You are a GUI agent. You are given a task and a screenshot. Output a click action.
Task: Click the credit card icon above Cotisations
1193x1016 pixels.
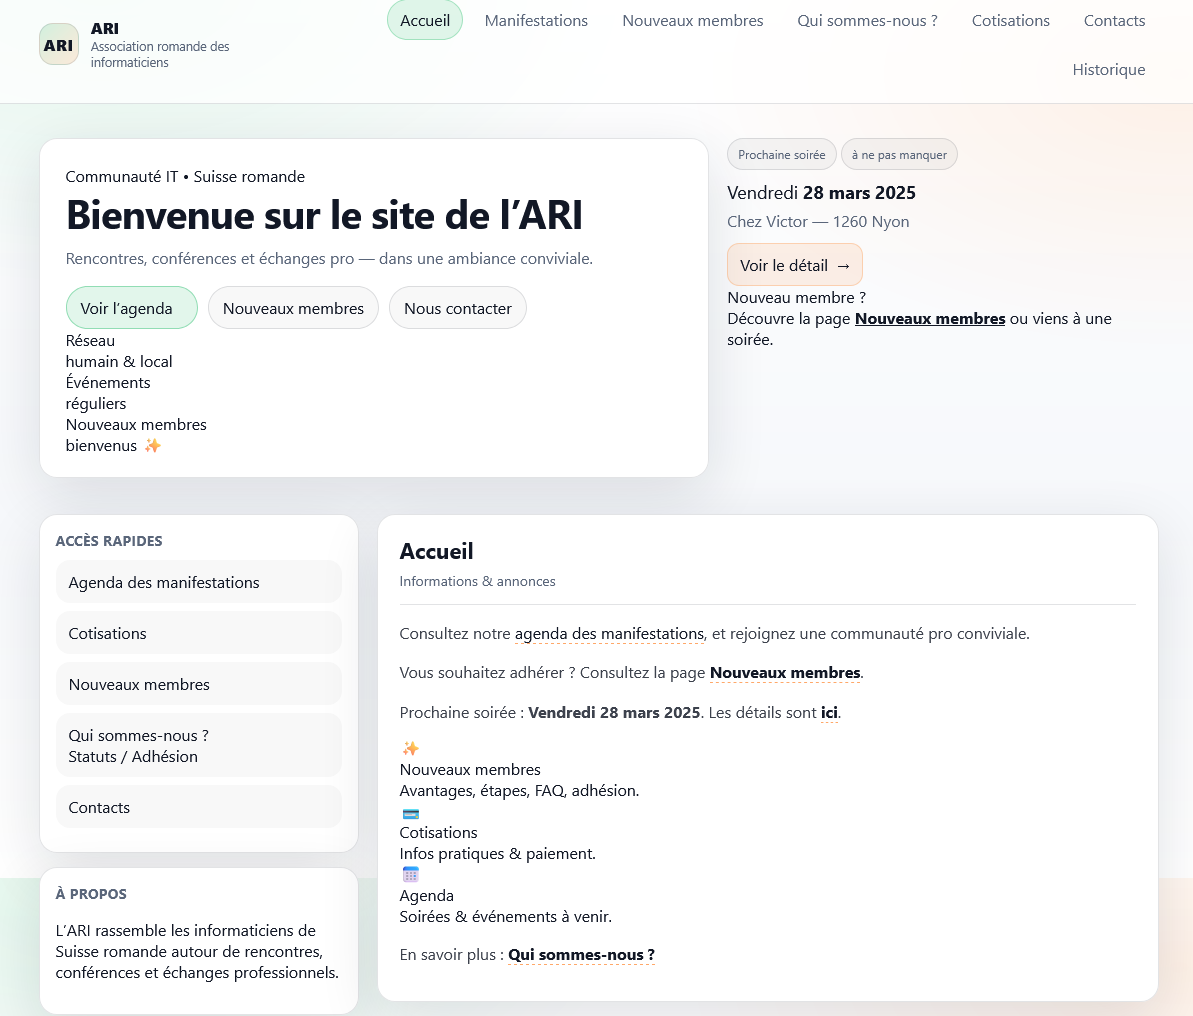[410, 812]
